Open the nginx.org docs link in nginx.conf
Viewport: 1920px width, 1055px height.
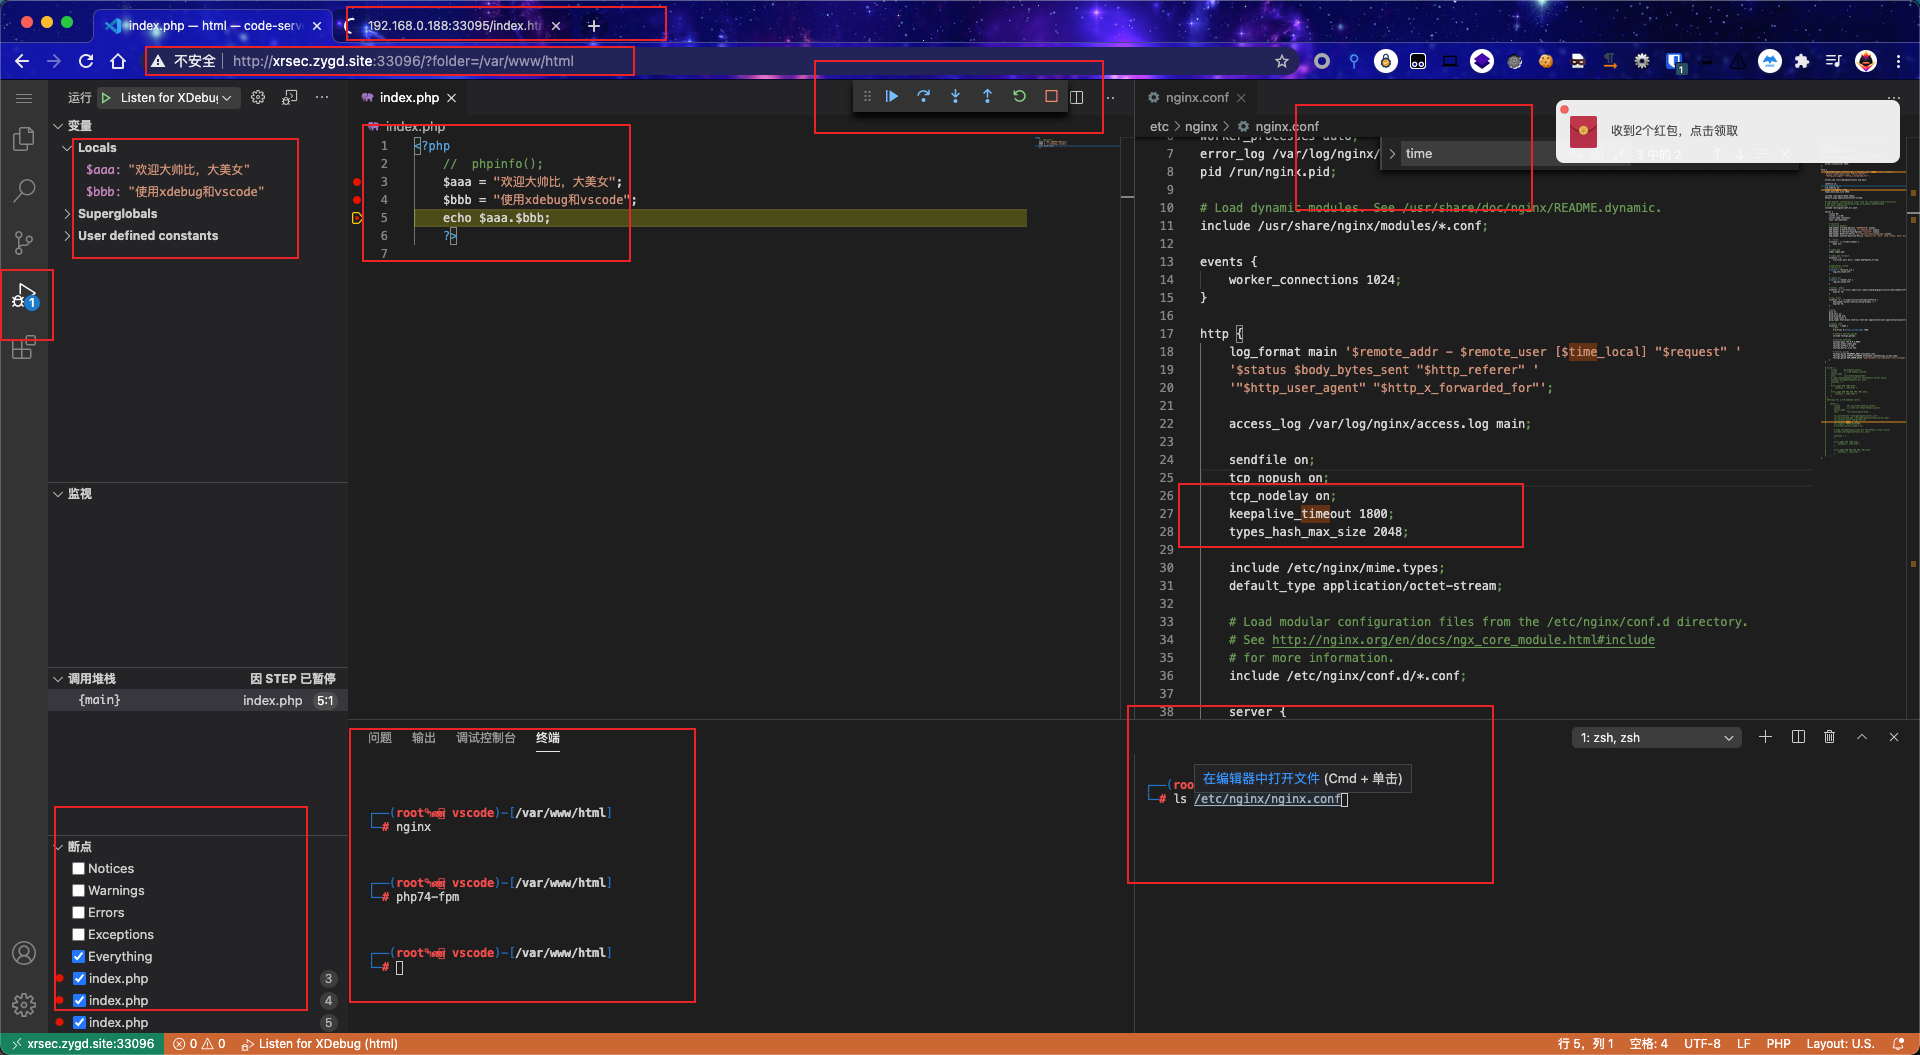click(1463, 640)
